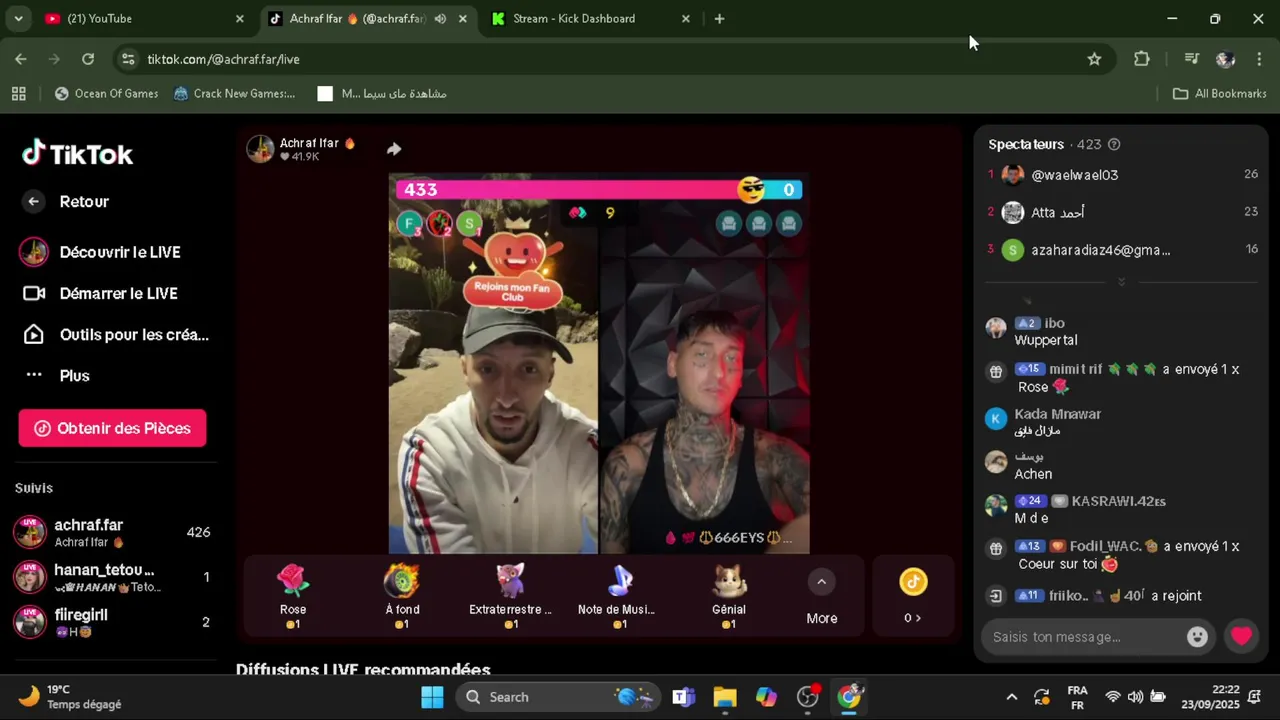Go back in browser

[x=21, y=59]
